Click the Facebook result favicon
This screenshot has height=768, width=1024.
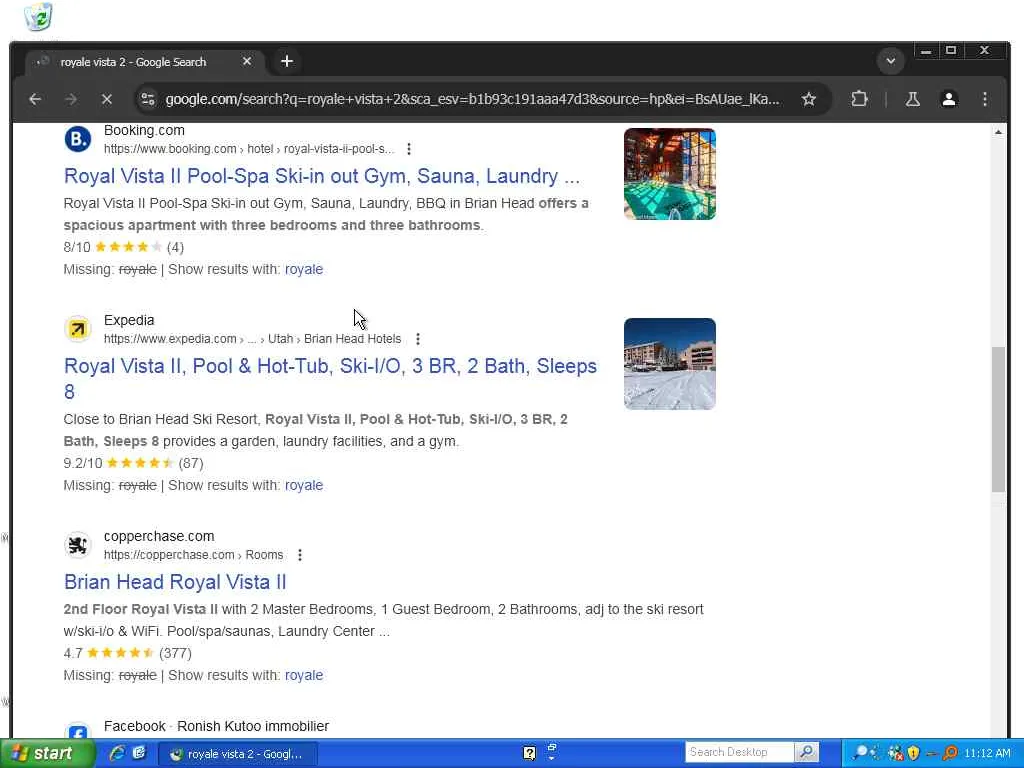(78, 731)
